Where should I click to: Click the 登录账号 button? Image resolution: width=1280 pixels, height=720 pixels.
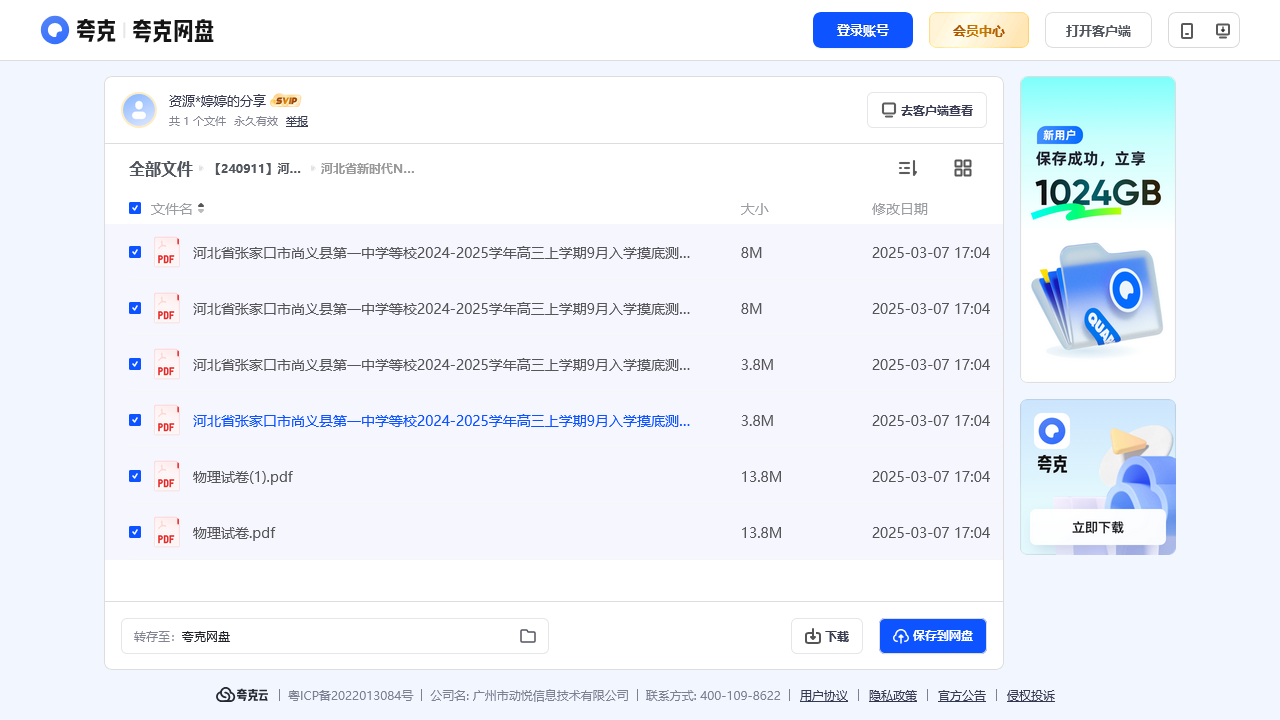tap(863, 30)
